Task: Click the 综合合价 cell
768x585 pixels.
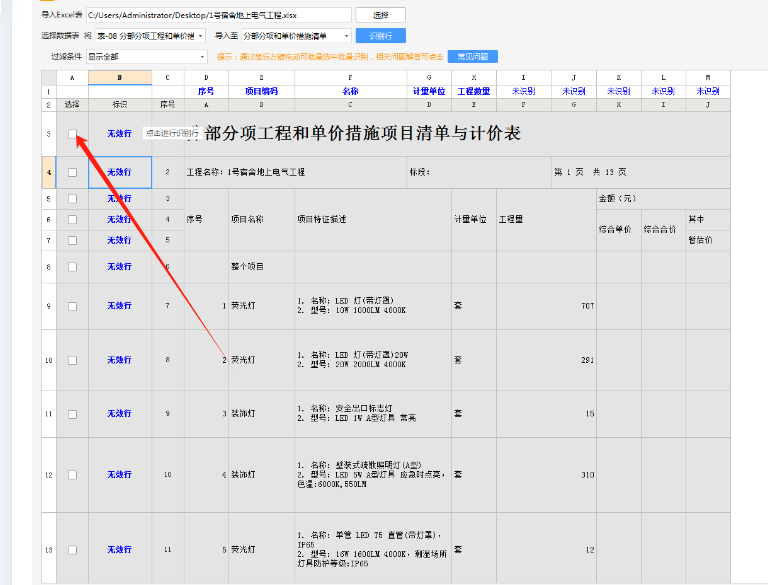Action: 664,230
